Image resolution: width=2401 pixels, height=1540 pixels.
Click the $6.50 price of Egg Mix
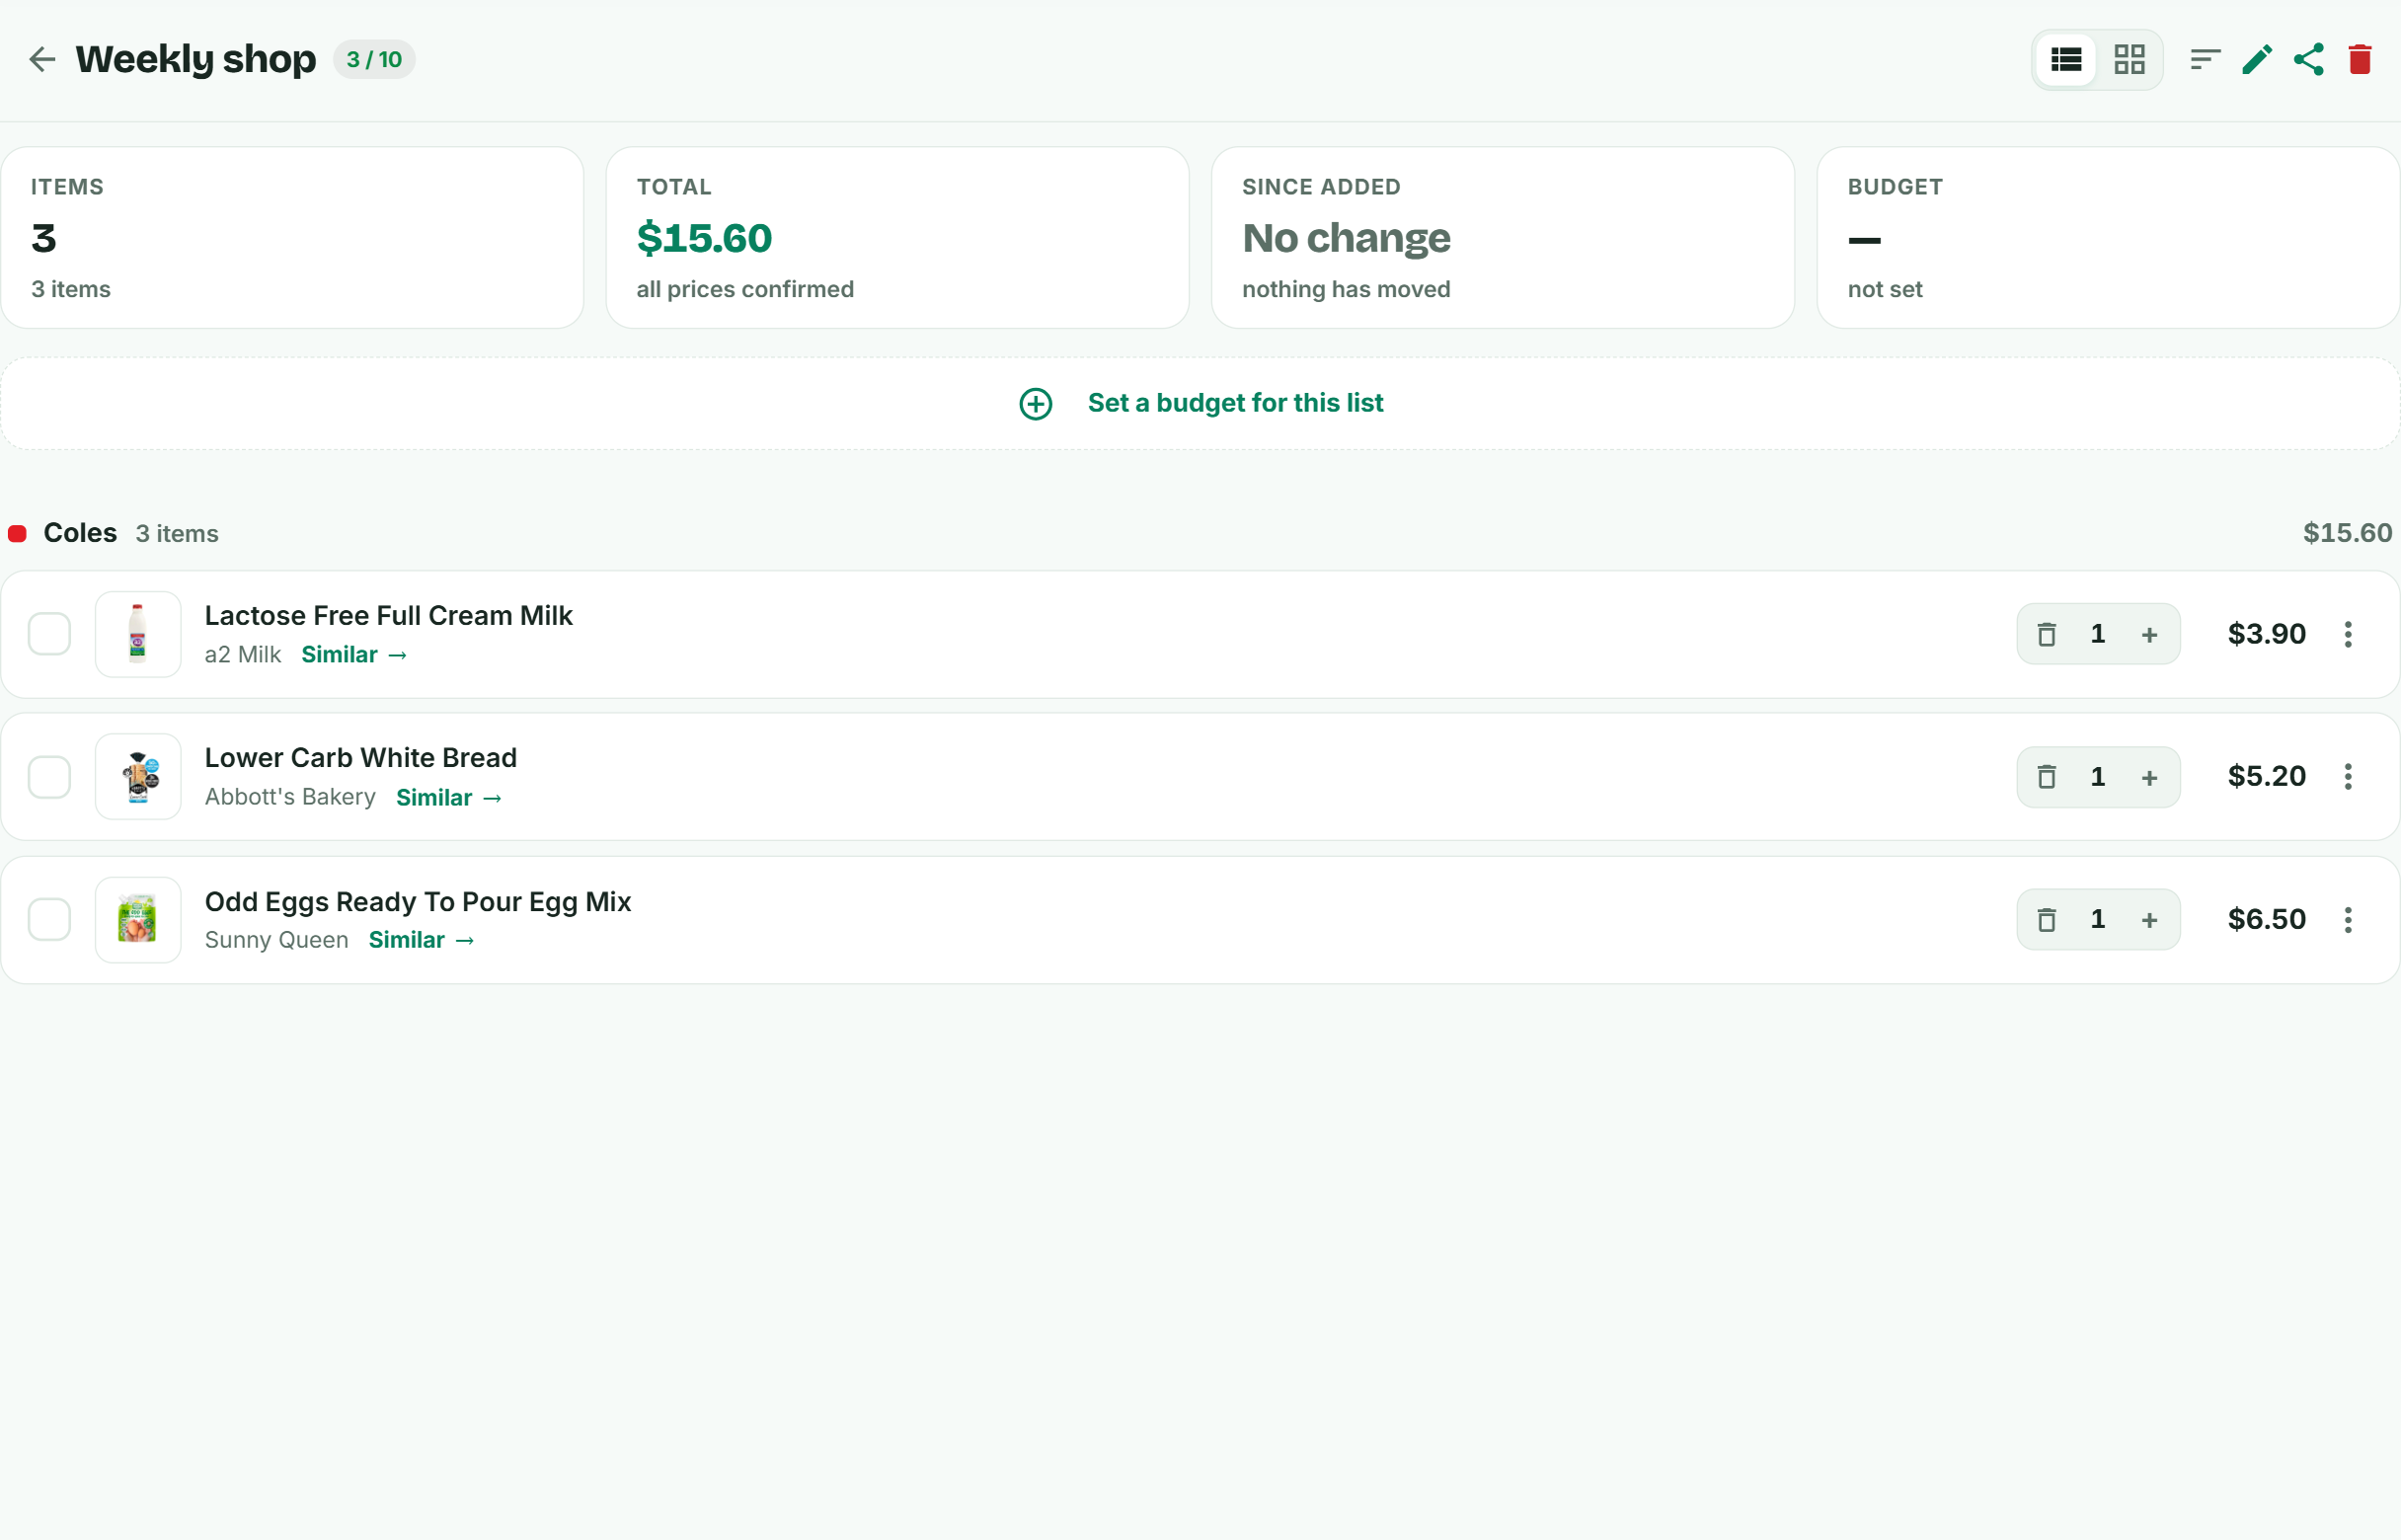2266,920
